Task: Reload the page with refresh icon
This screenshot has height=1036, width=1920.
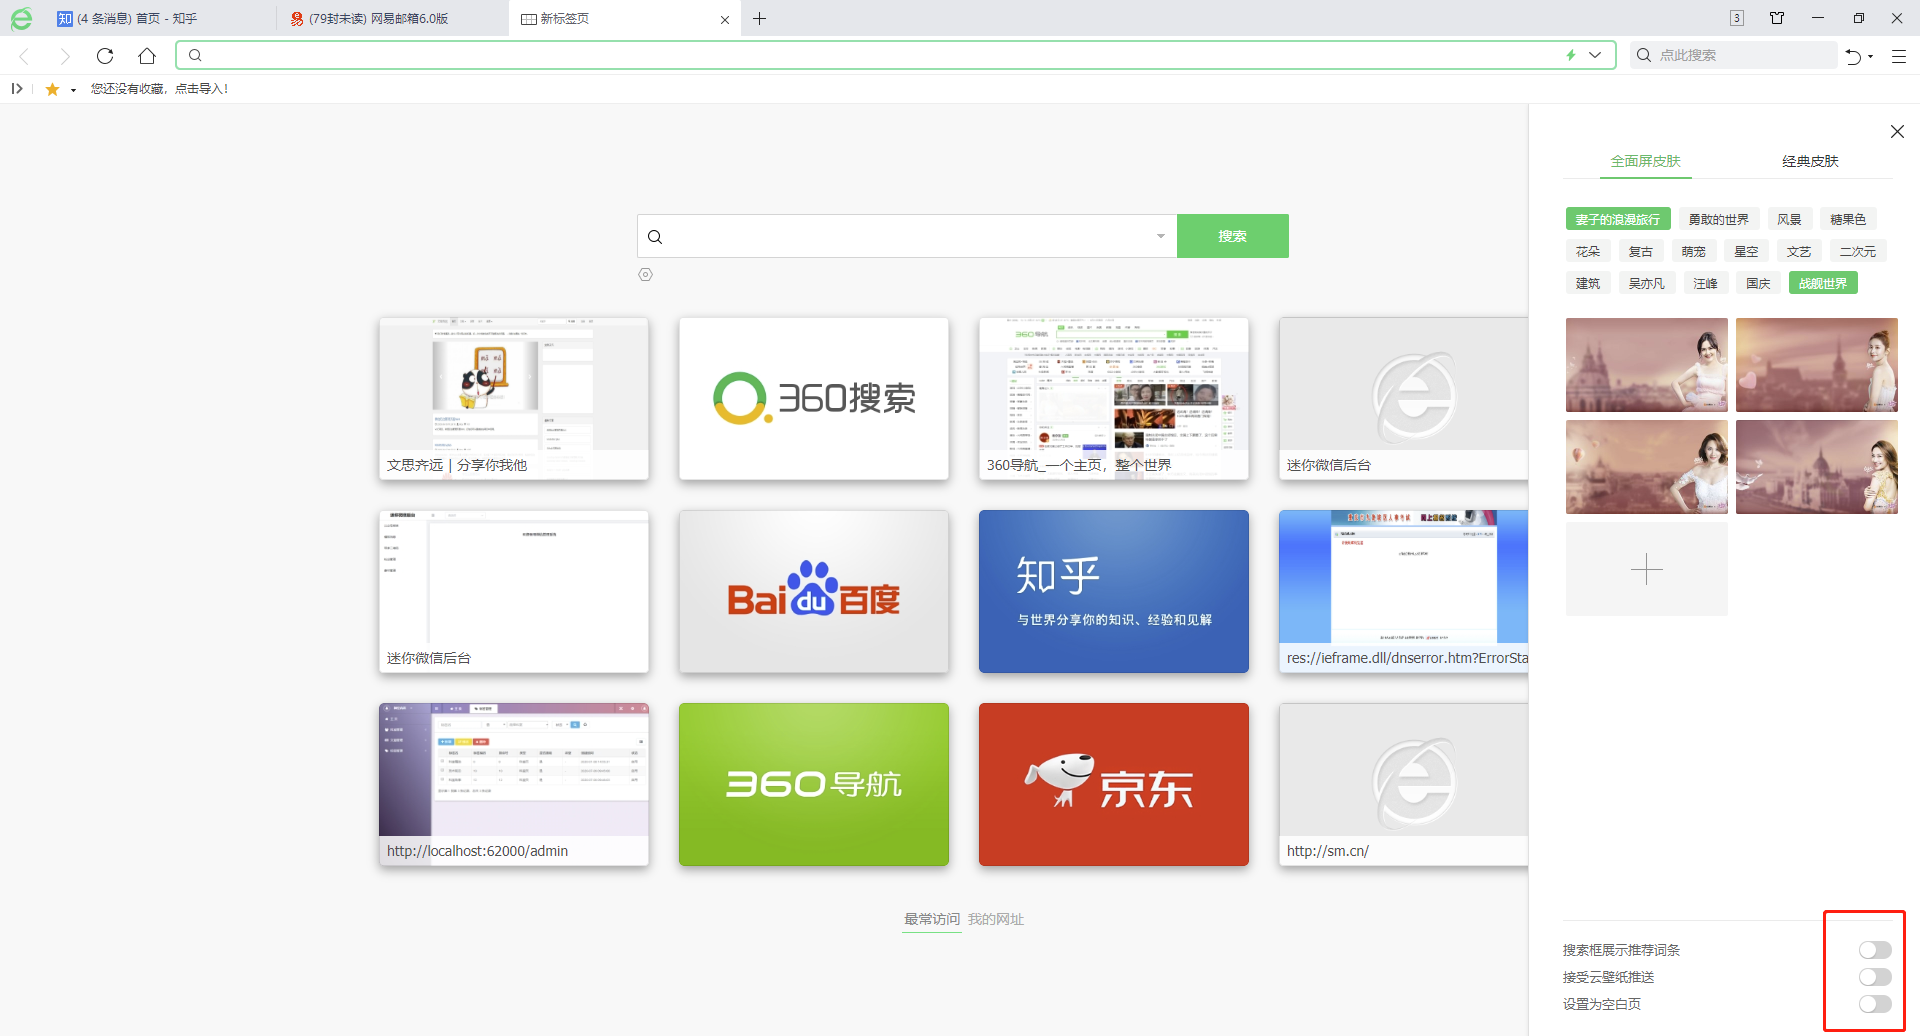Action: [105, 56]
